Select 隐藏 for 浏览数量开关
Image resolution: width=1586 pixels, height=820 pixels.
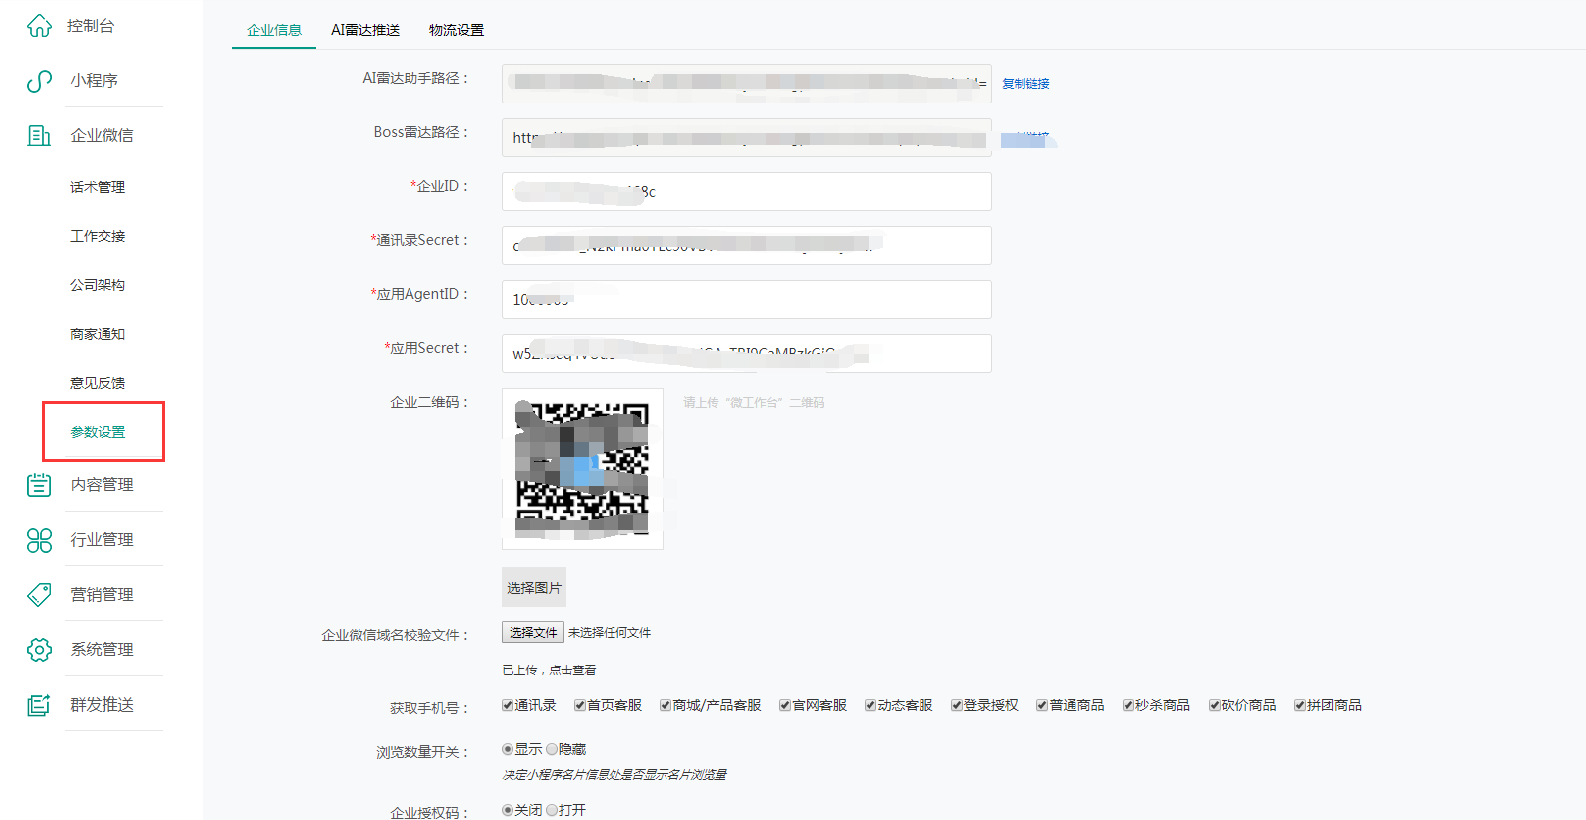tap(552, 749)
